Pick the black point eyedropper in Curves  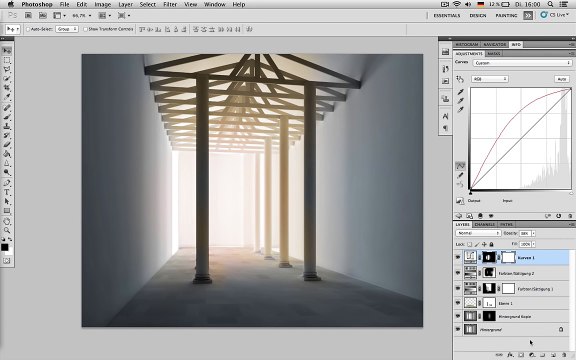point(461,91)
